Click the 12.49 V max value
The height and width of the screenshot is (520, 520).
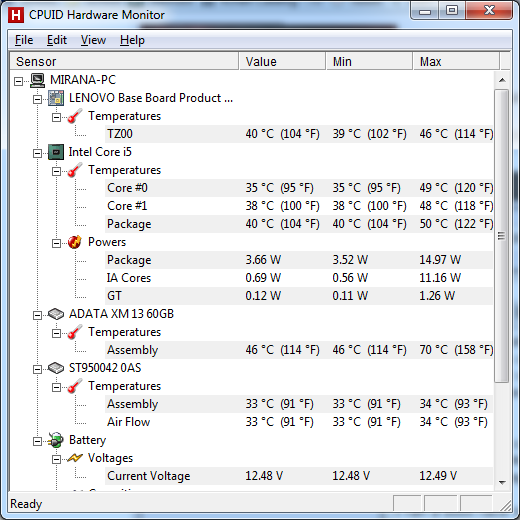(x=438, y=476)
